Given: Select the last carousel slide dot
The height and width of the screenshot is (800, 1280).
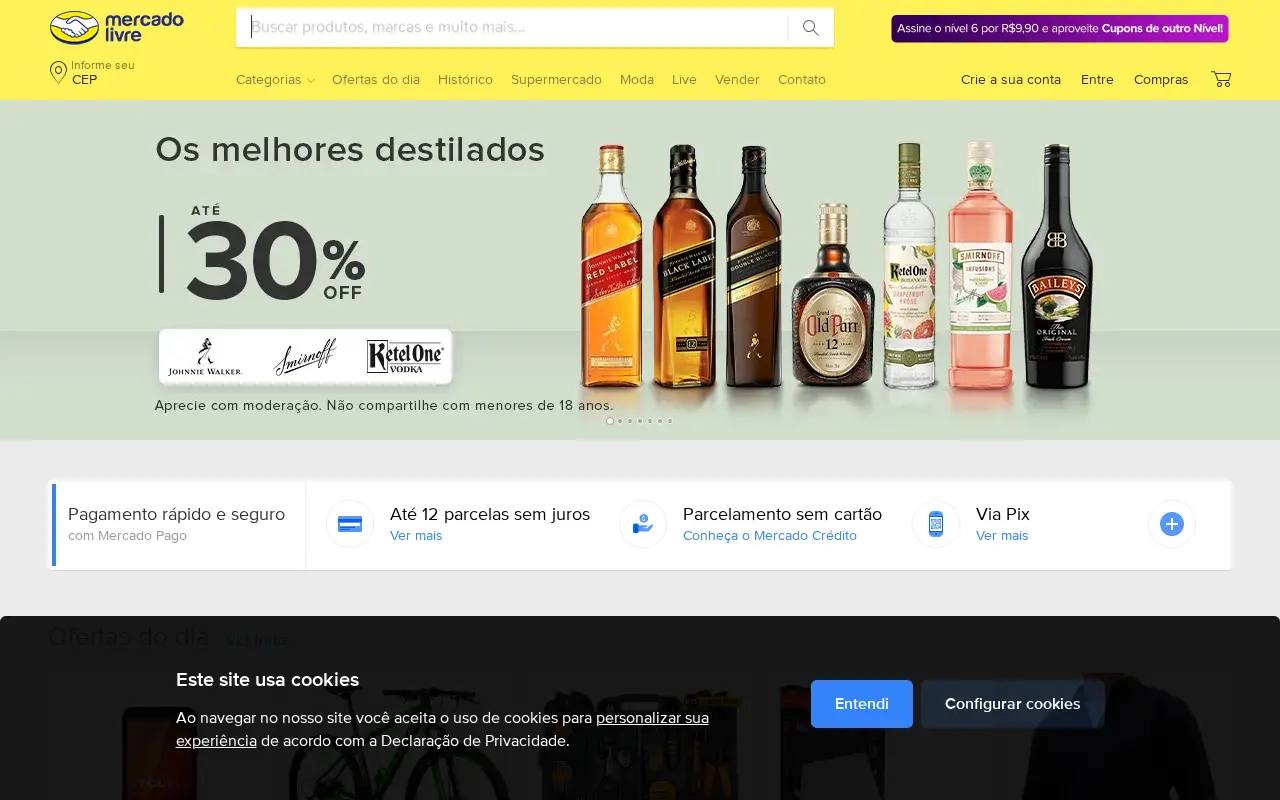Looking at the screenshot, I should tap(670, 421).
